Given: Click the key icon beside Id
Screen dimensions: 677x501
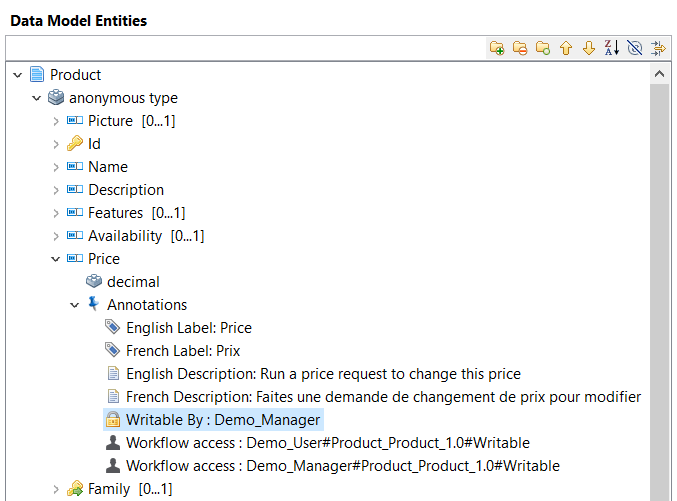Looking at the screenshot, I should click(75, 144).
